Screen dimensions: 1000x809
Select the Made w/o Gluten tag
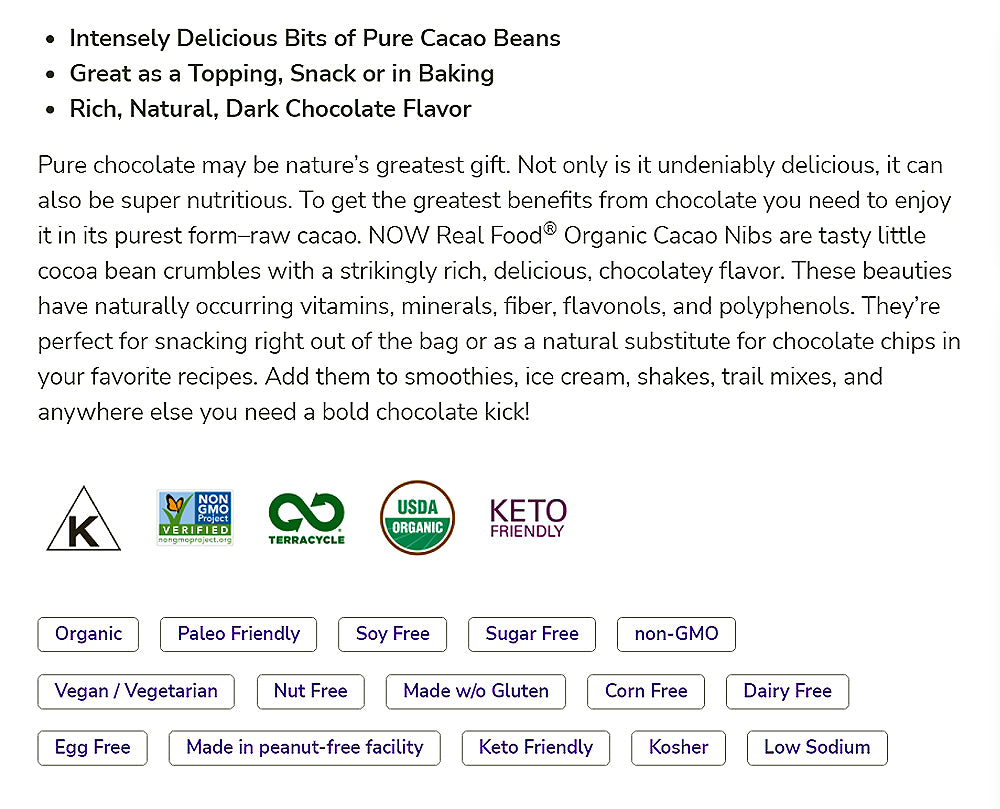pyautogui.click(x=476, y=691)
